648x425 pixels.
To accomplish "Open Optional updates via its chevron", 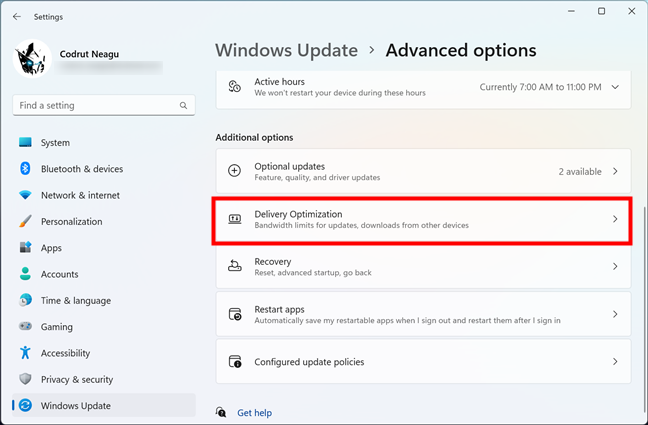I will click(x=615, y=171).
